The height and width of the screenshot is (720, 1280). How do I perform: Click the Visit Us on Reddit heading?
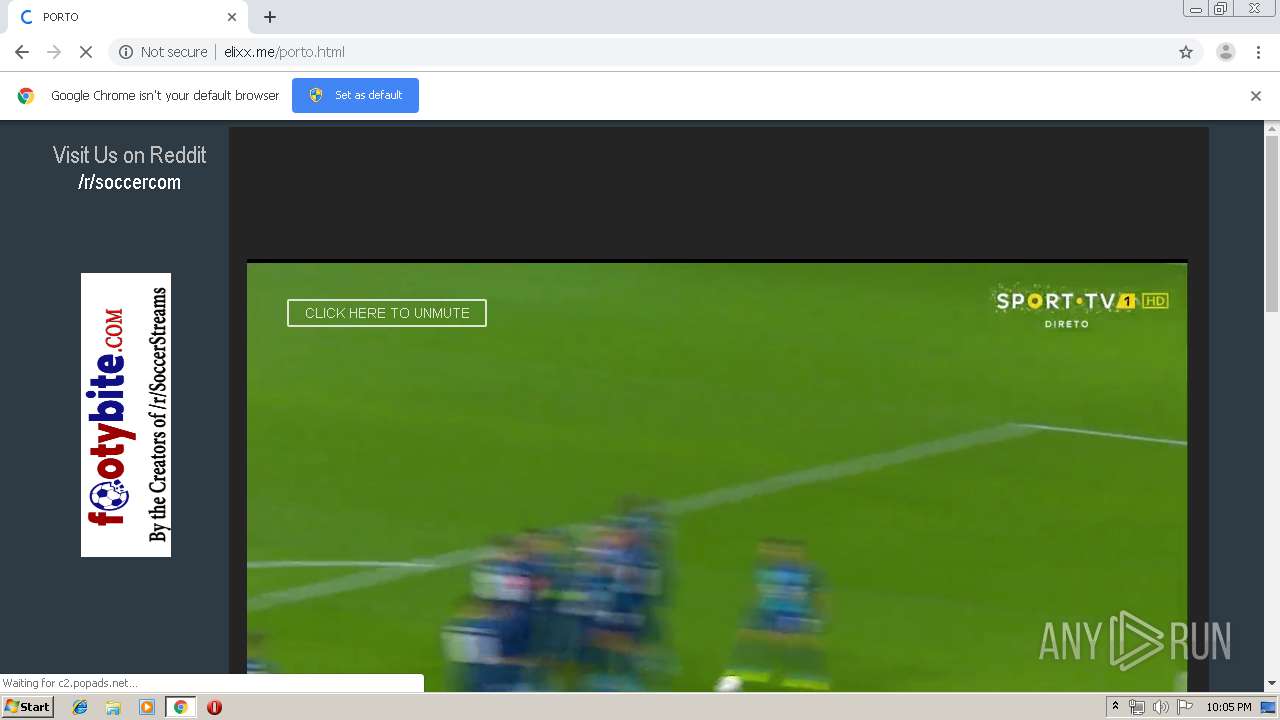pos(130,155)
